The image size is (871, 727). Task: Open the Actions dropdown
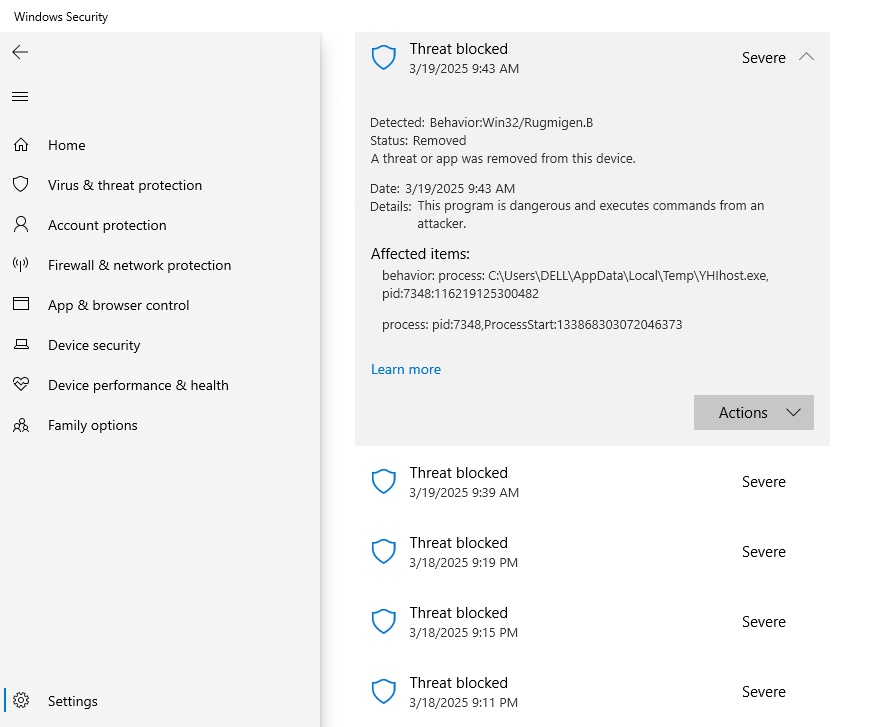pyautogui.click(x=753, y=413)
